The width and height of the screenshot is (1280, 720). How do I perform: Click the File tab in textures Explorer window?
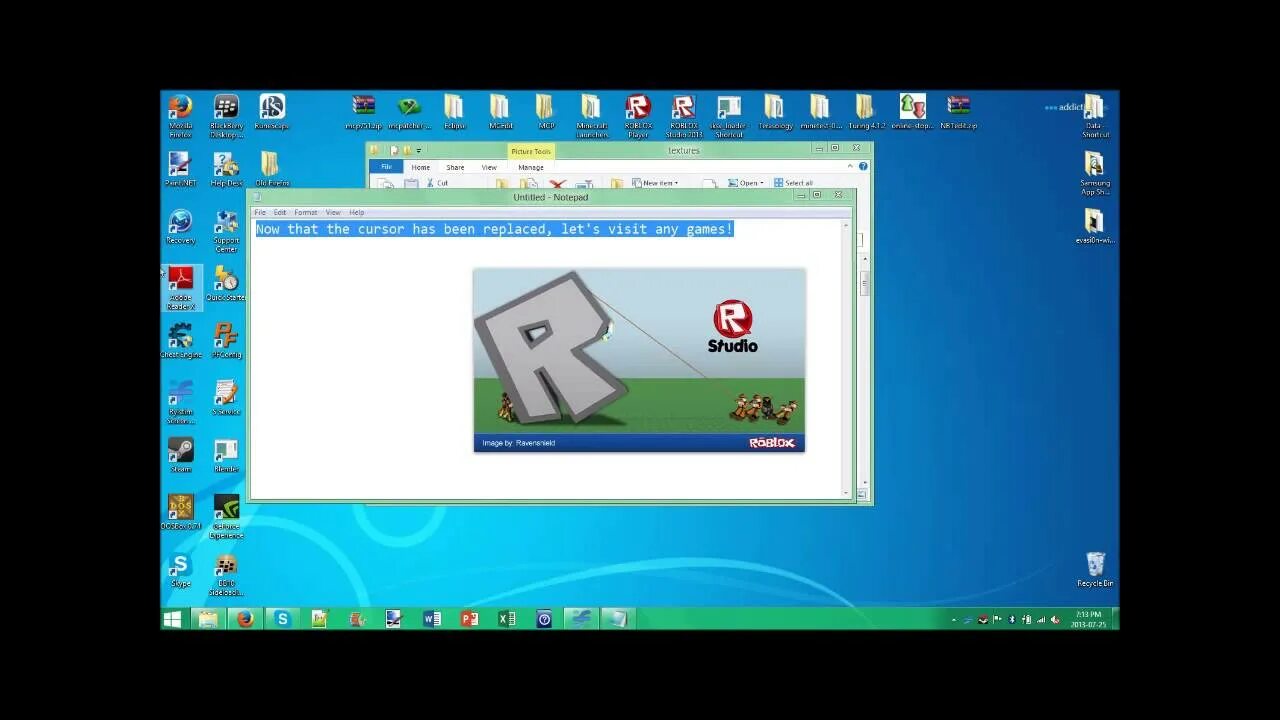pyautogui.click(x=386, y=167)
